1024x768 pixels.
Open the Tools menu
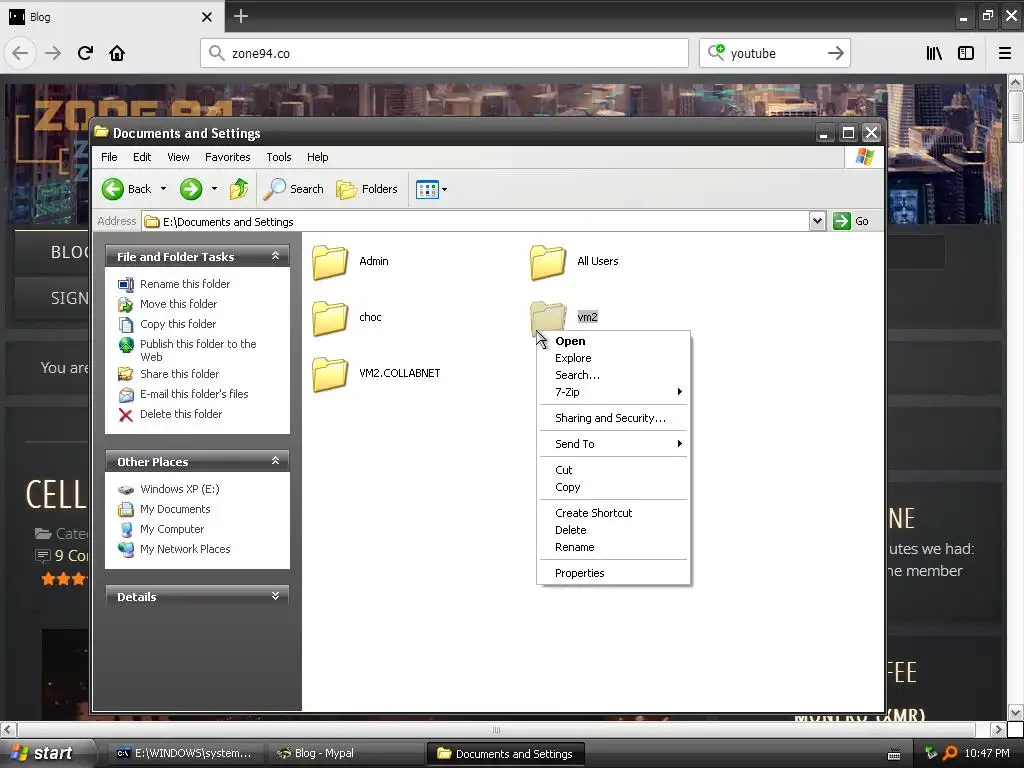click(x=279, y=157)
